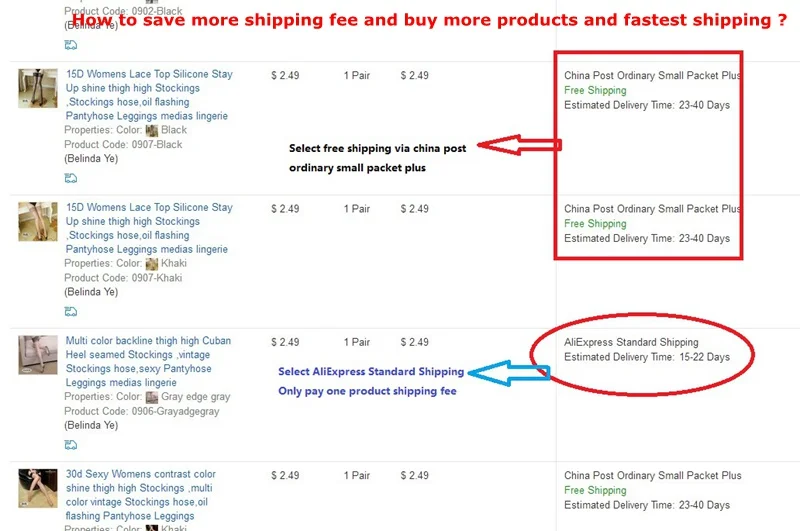Select the Gray edge gray color swatch
This screenshot has height=531, width=800.
[x=152, y=397]
